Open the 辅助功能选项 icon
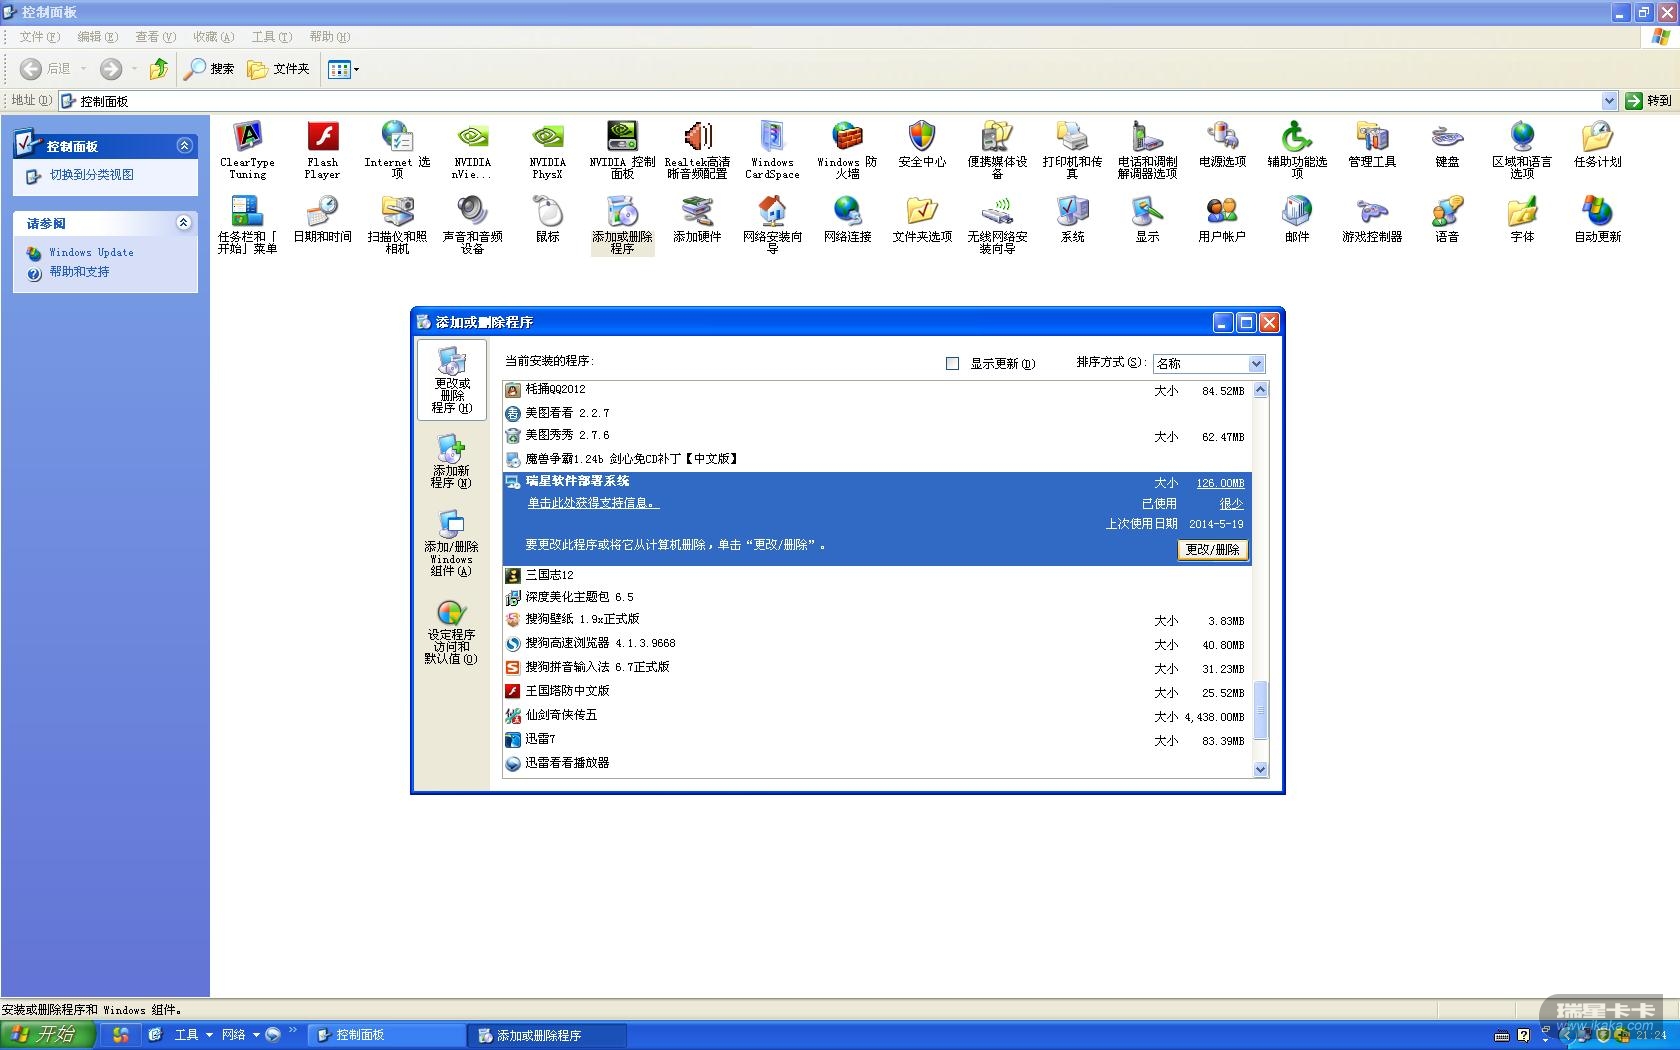The height and width of the screenshot is (1050, 1680). (1297, 150)
